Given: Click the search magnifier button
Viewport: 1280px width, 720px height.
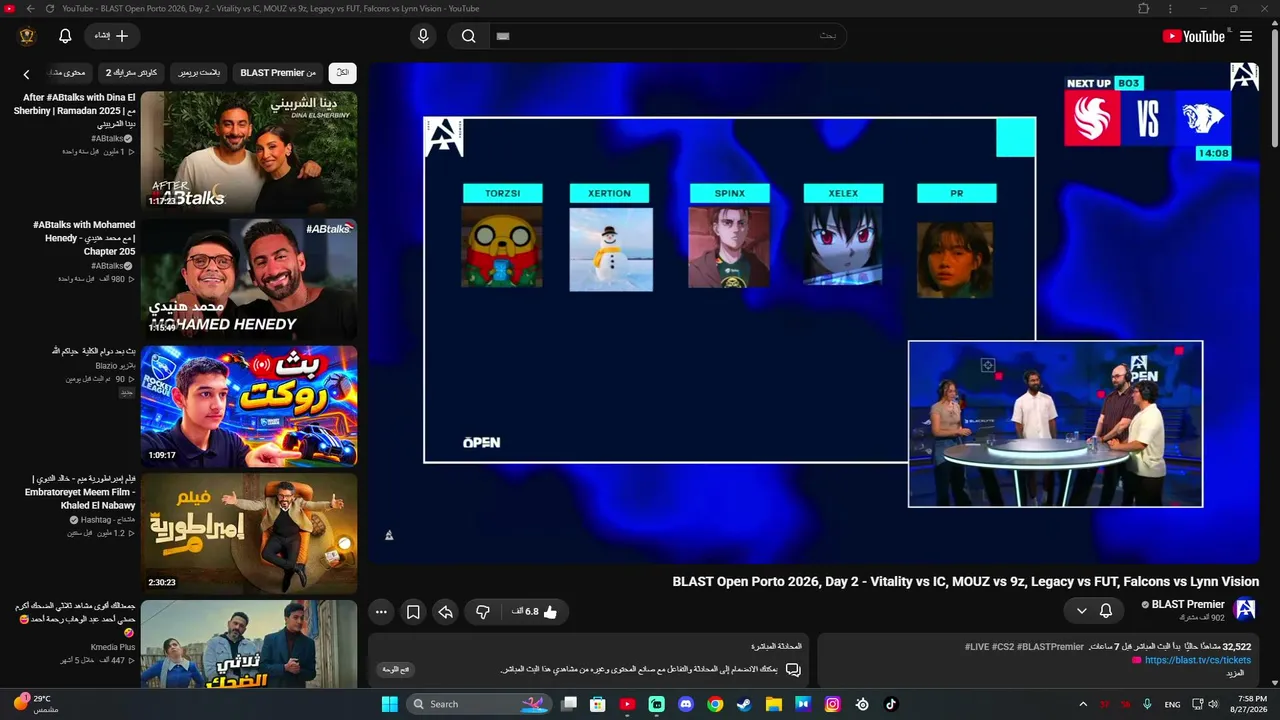Looking at the screenshot, I should coord(468,36).
